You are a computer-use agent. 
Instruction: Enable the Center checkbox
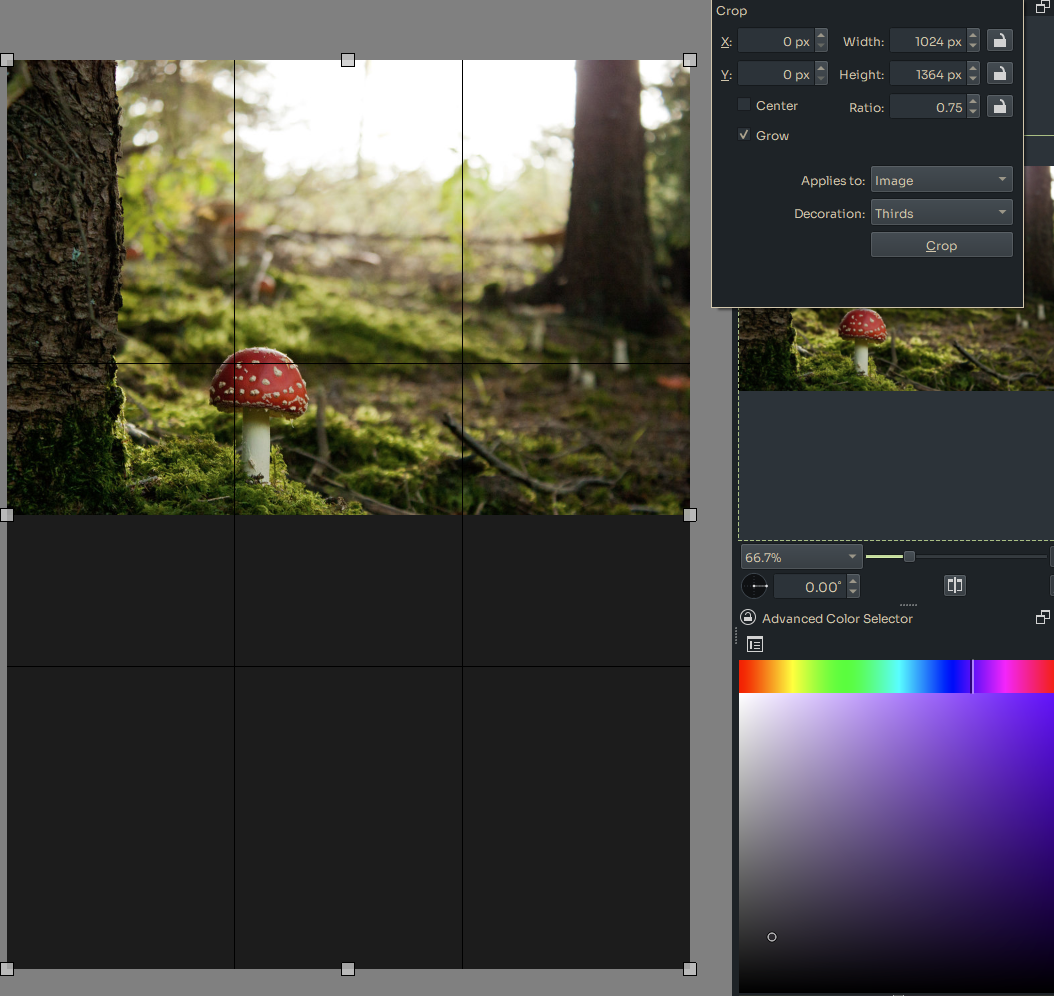coord(743,105)
